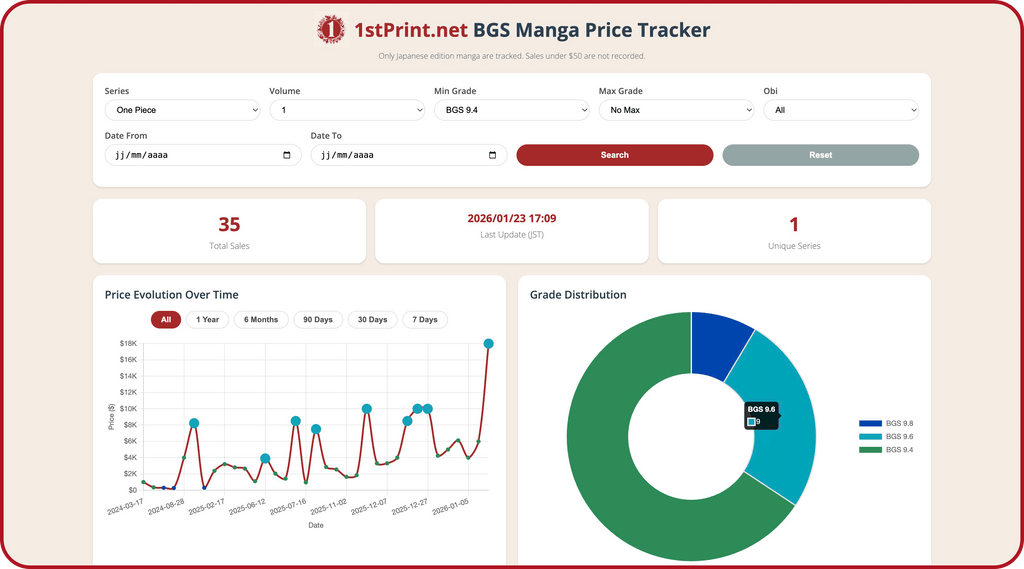Switch chart to 7 Days range
Screen dimensions: 1024x569
click(425, 319)
